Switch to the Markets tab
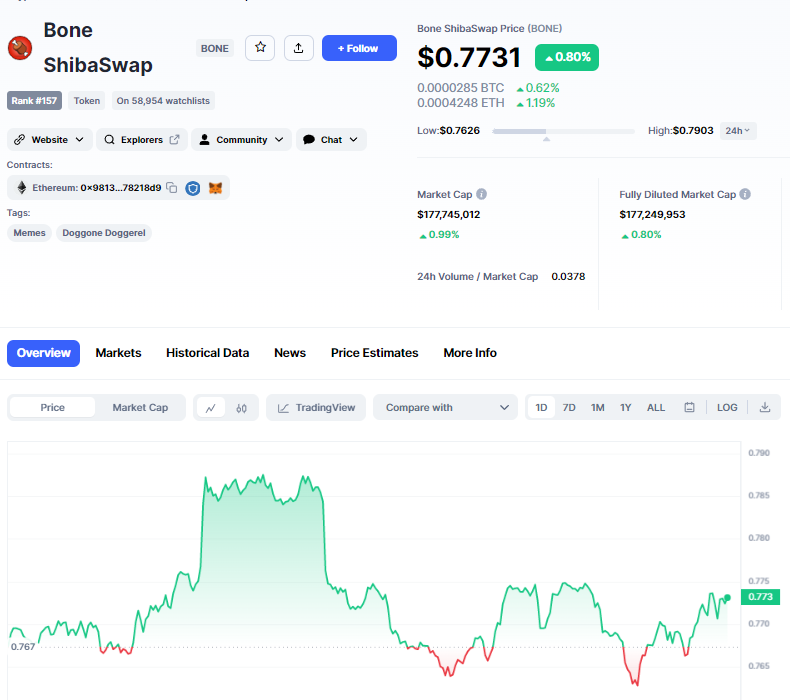The height and width of the screenshot is (700, 790). 118,353
